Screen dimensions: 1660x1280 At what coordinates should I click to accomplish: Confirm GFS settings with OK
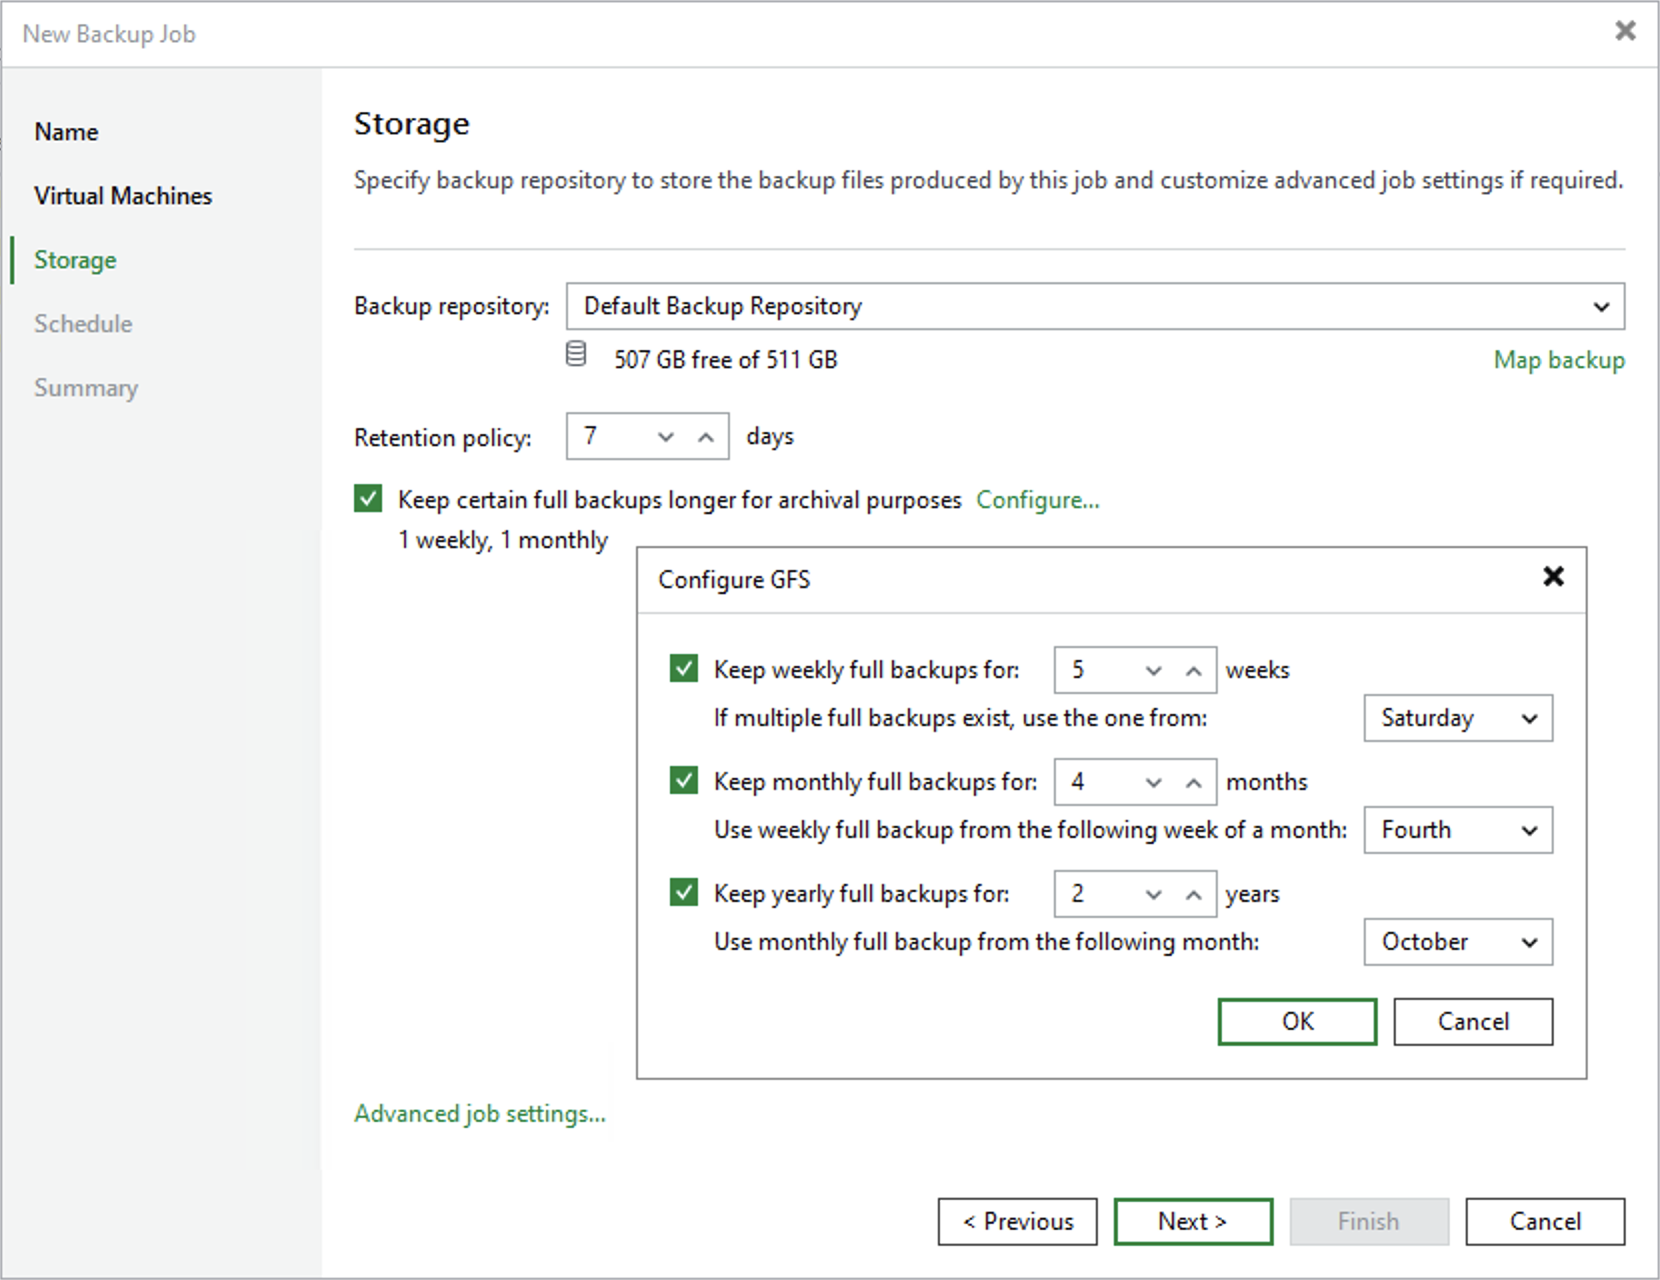click(1297, 1022)
